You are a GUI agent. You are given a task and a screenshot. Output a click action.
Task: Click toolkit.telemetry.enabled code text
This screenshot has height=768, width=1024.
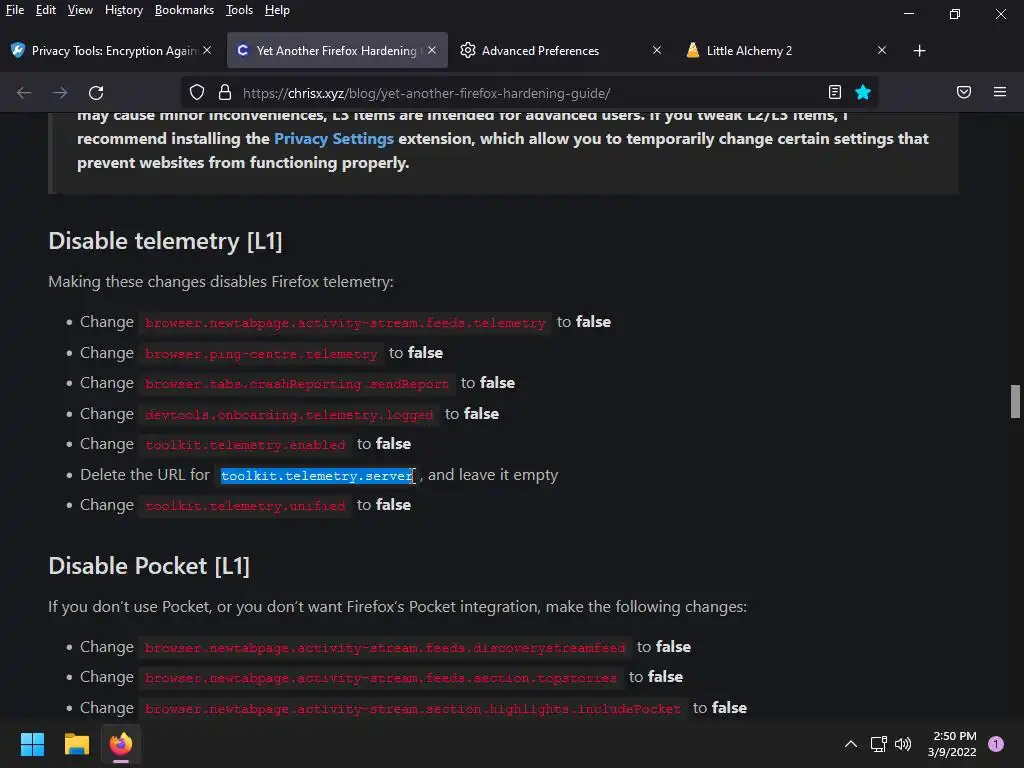tap(245, 444)
